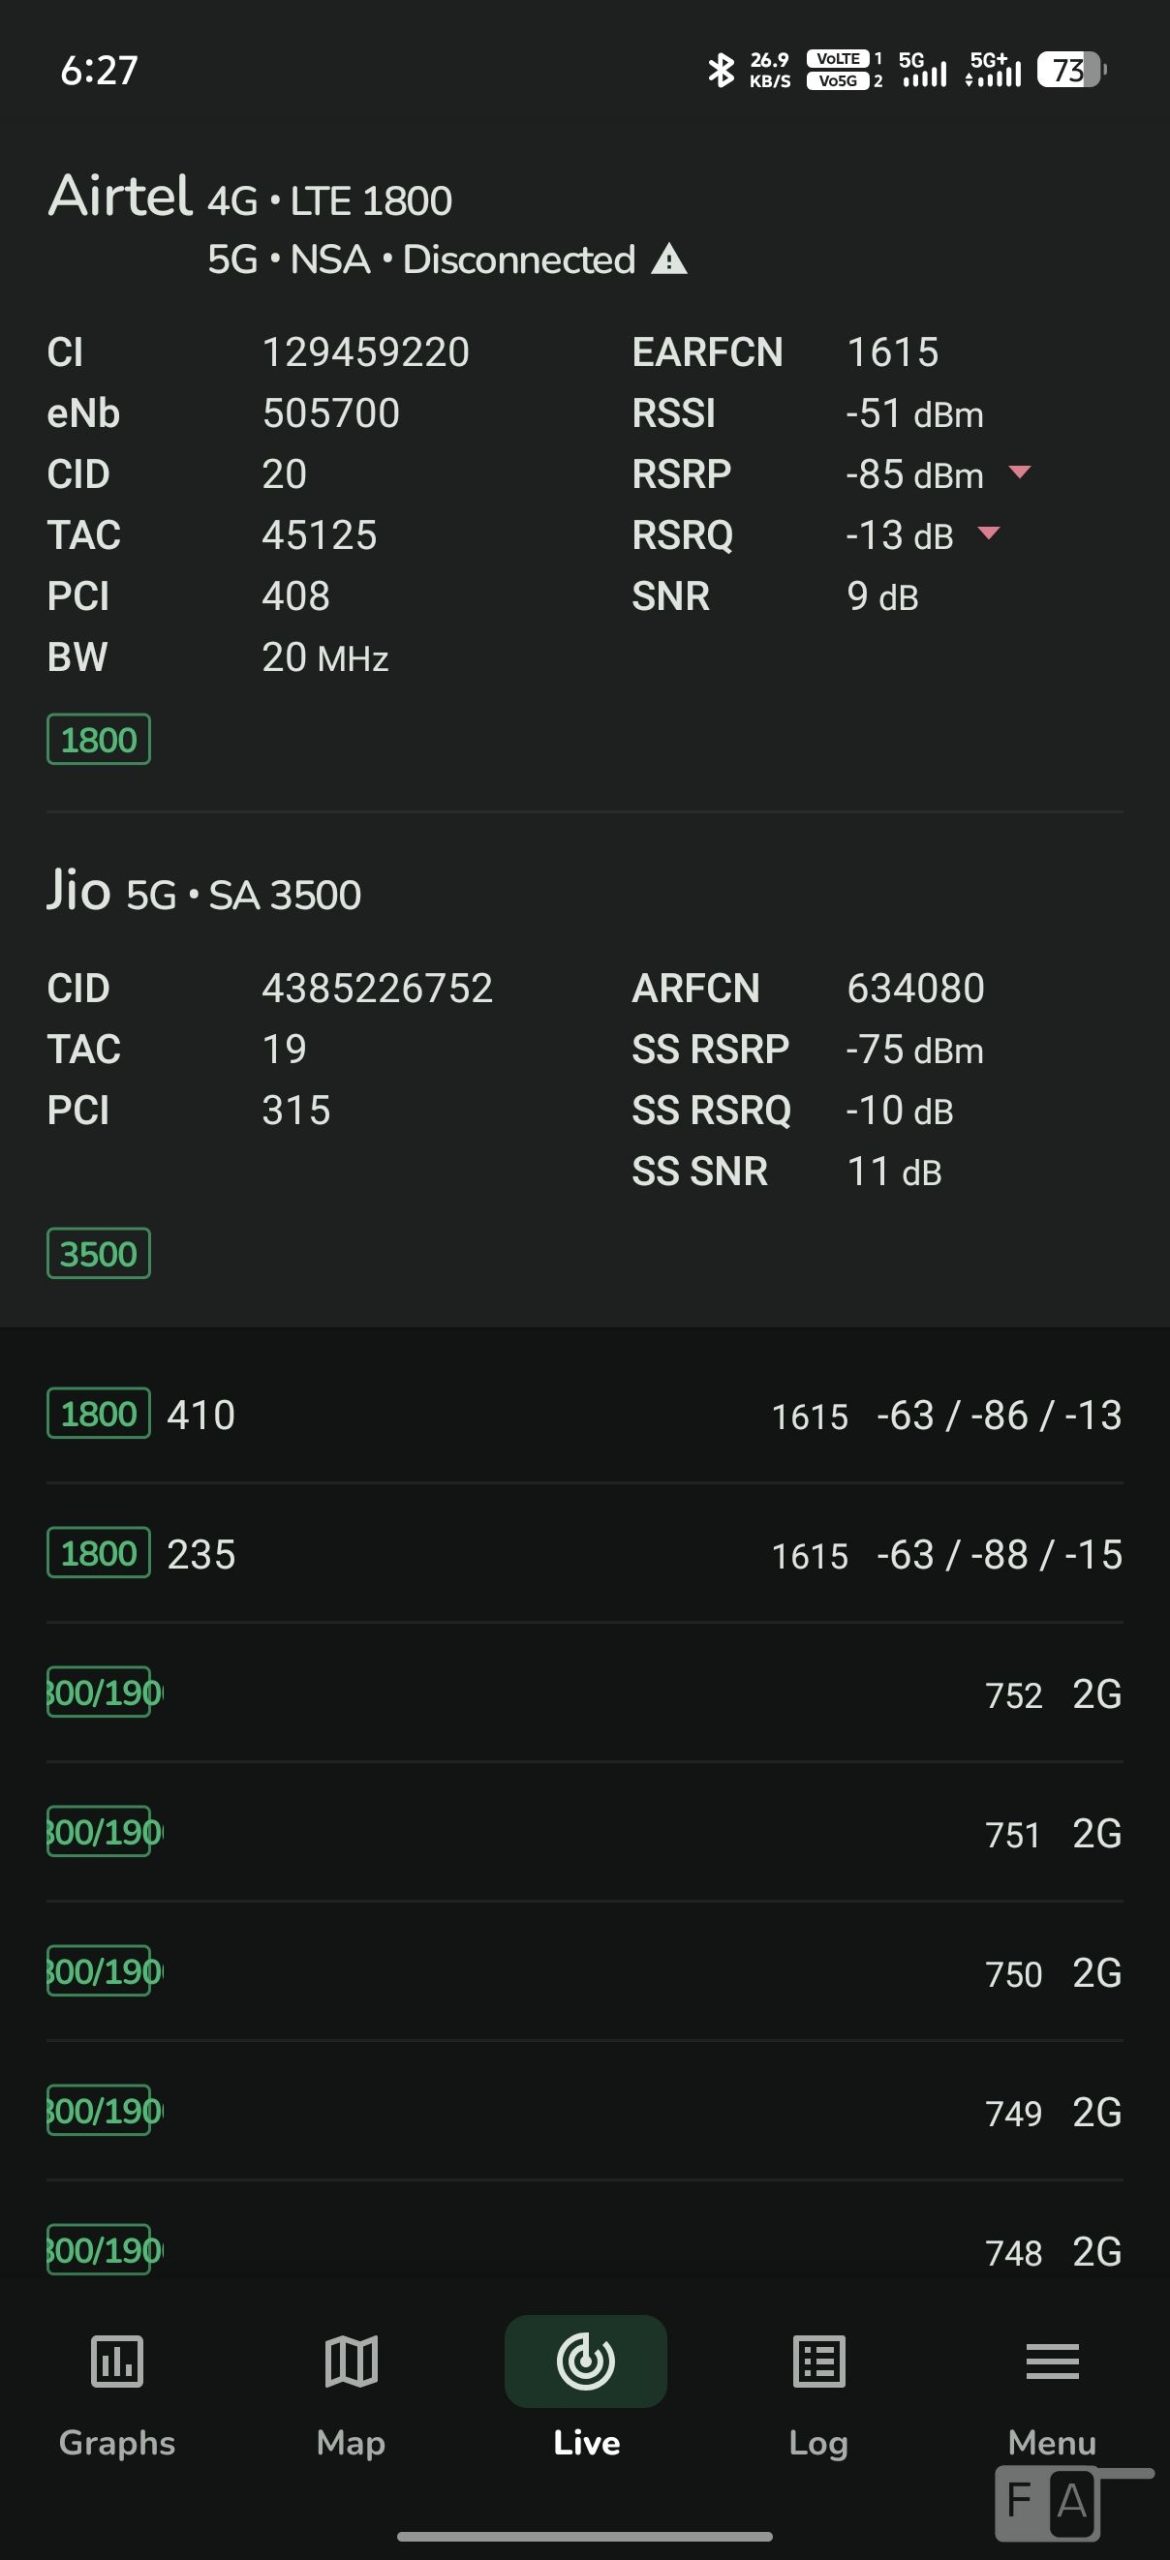1170x2560 pixels.
Task: Open the Graphs bar chart icon
Action: coord(117,2362)
